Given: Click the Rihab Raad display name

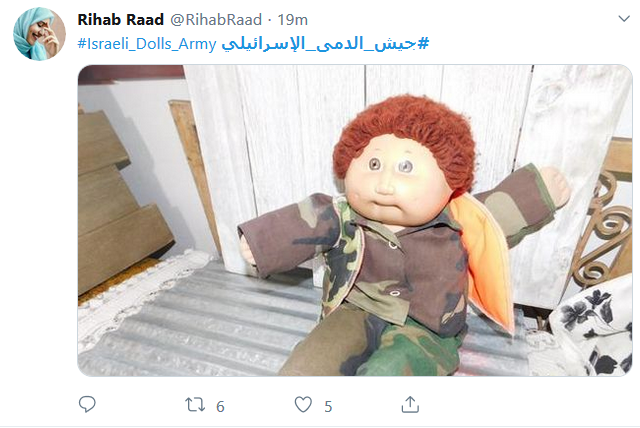Looking at the screenshot, I should tap(121, 19).
